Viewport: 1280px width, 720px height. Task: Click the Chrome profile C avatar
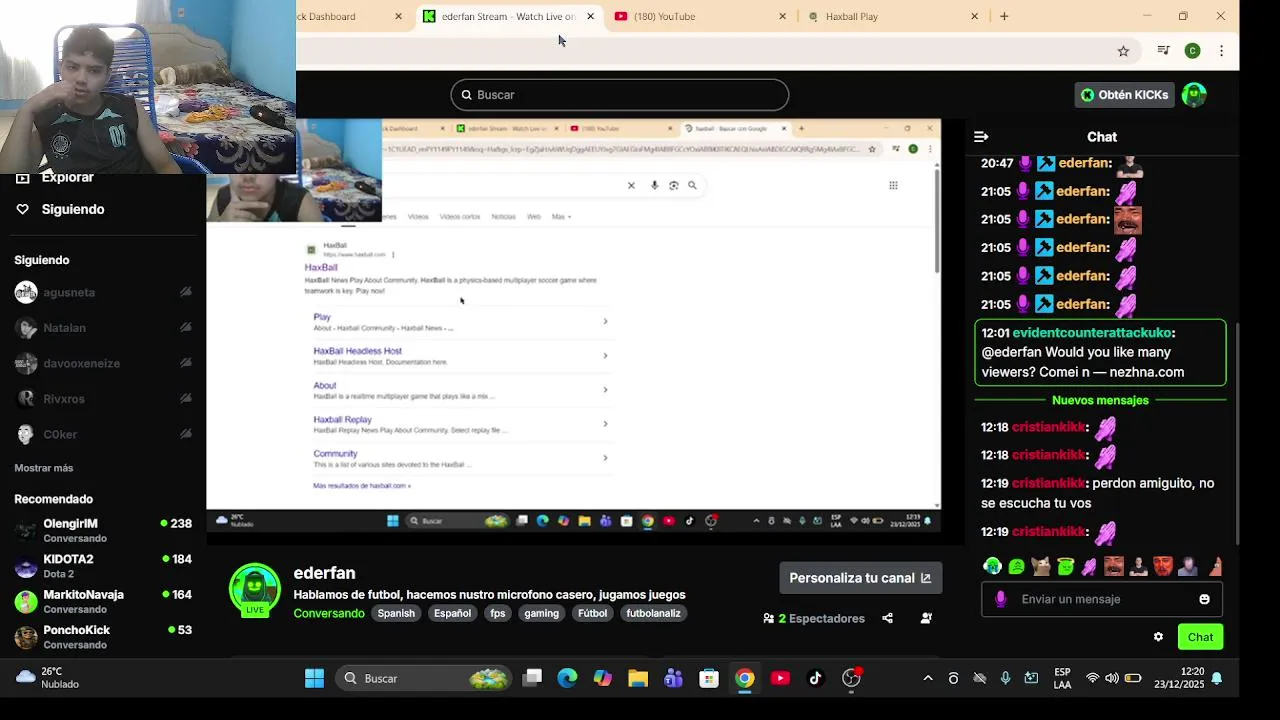1192,51
